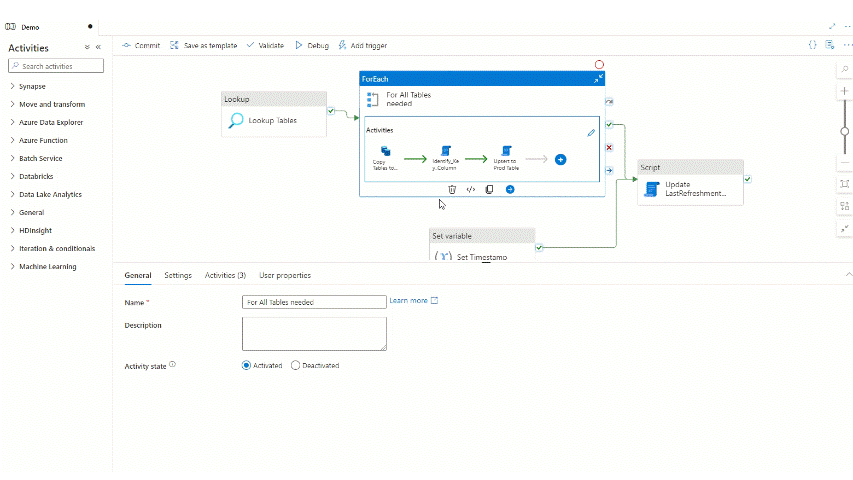This screenshot has height=480, width=853.
Task: Add a new activity inside ForEach with plus
Action: 560,159
